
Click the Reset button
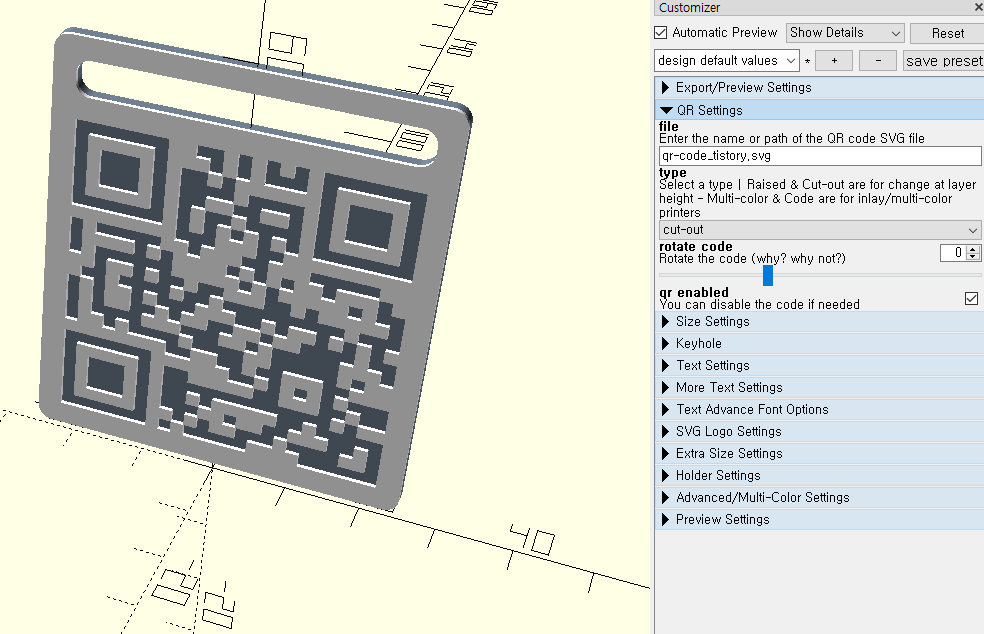click(x=947, y=33)
